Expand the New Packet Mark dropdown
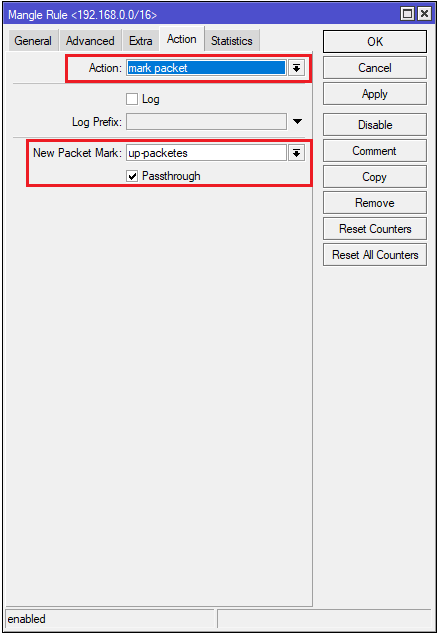 click(x=296, y=153)
